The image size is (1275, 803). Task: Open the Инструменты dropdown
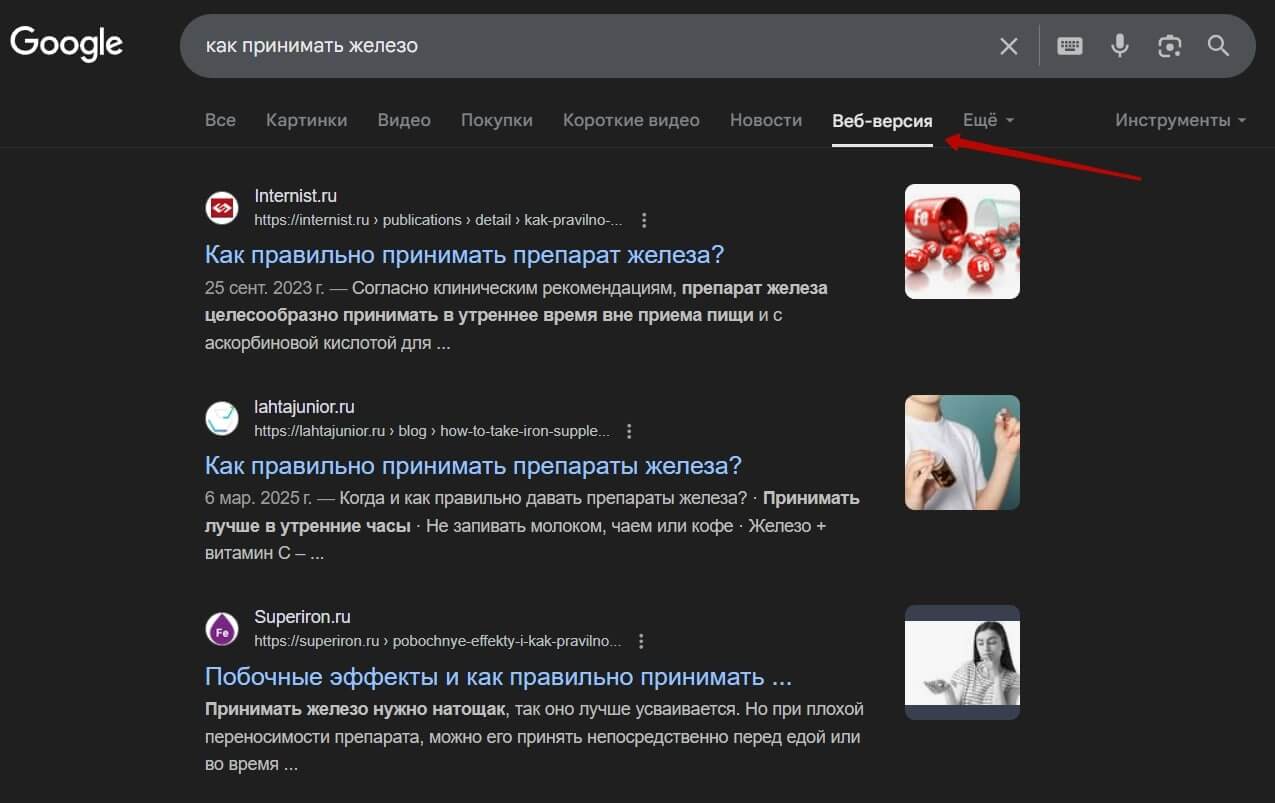coord(1181,120)
